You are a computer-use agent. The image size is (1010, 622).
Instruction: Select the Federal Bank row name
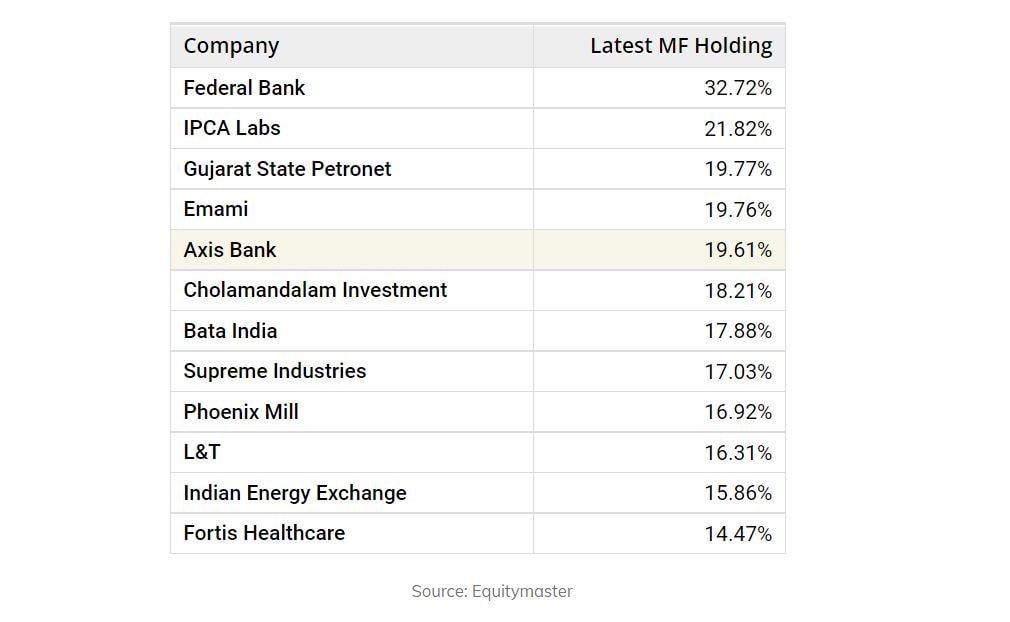244,88
